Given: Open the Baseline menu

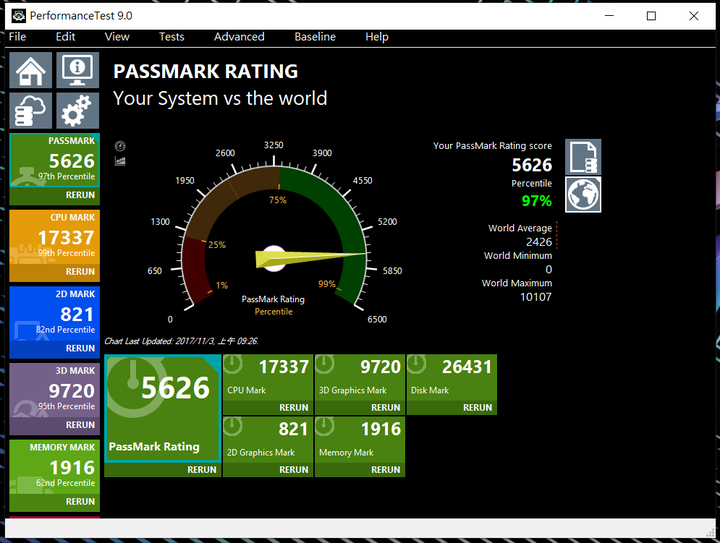Looking at the screenshot, I should point(315,37).
